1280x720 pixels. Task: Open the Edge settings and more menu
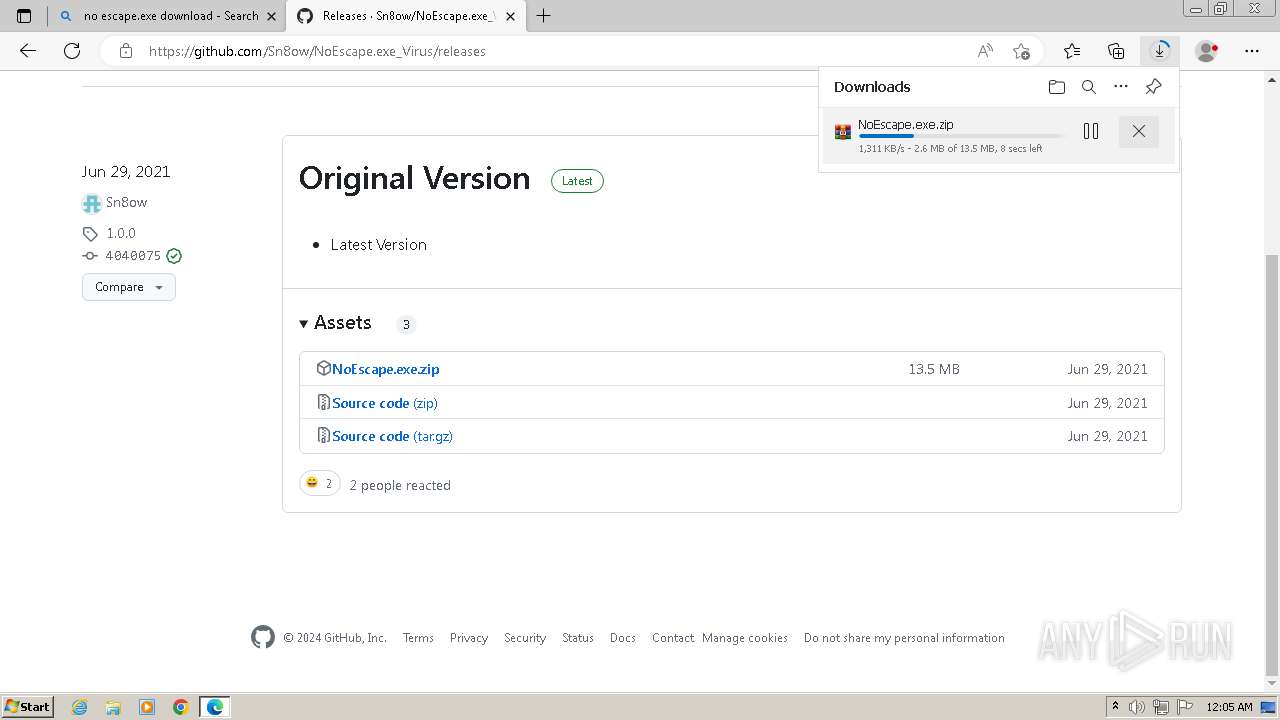point(1252,51)
